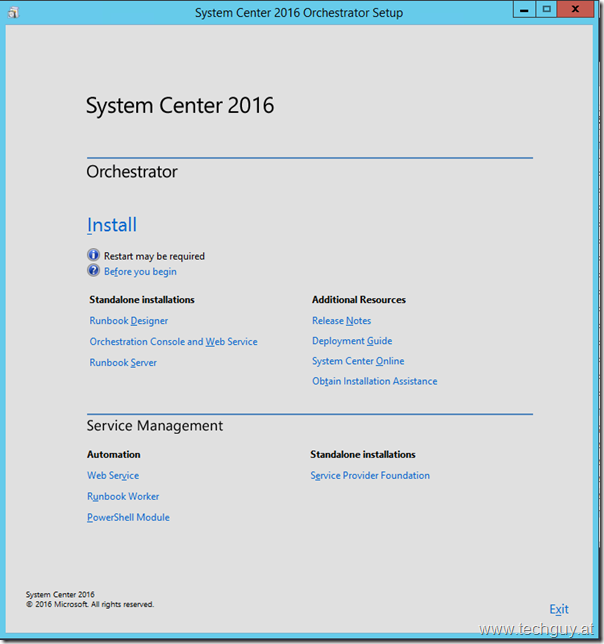Launch Runbook Server standalone installation

pyautogui.click(x=123, y=363)
